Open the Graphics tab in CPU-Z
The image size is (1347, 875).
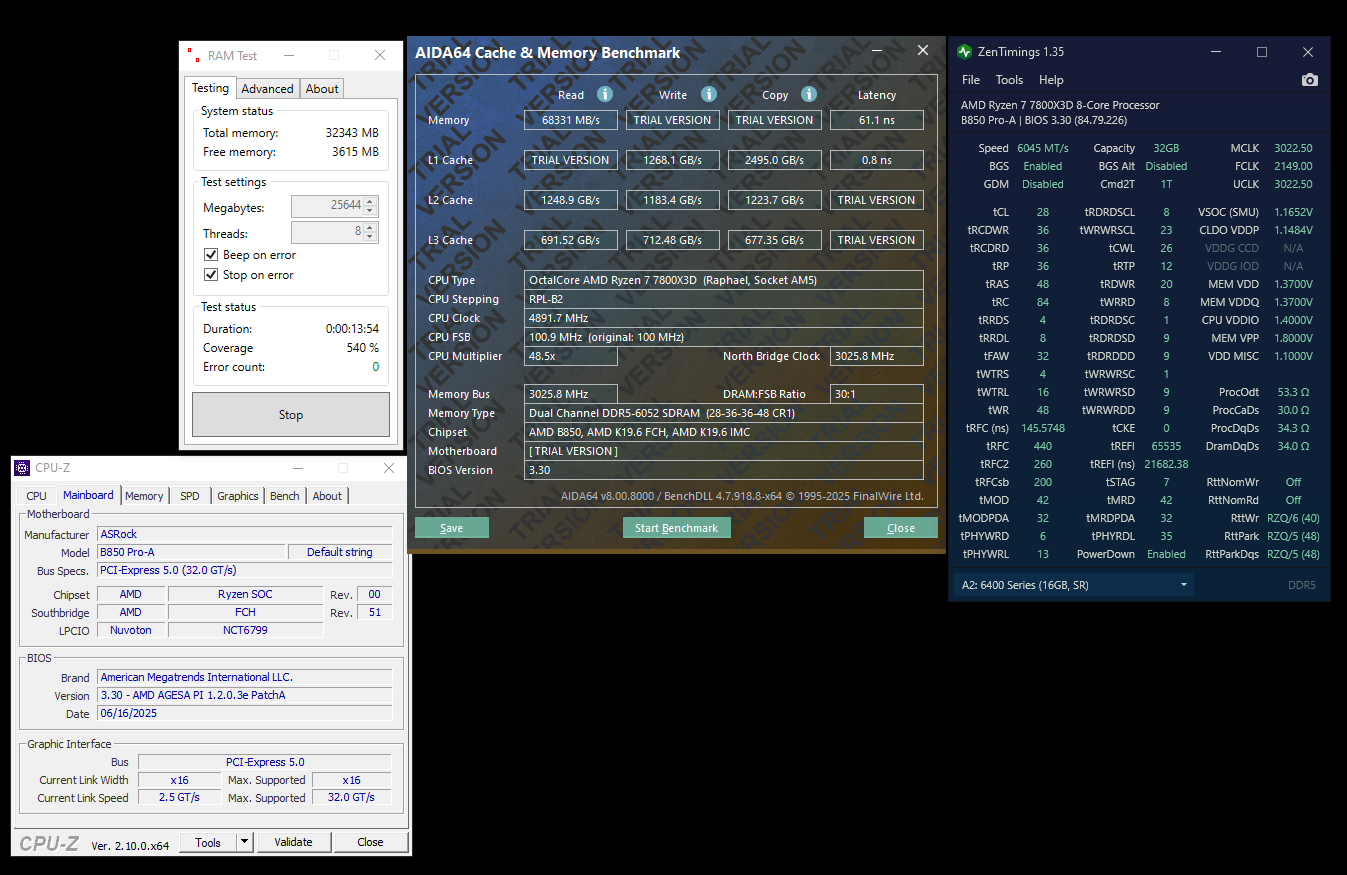238,496
